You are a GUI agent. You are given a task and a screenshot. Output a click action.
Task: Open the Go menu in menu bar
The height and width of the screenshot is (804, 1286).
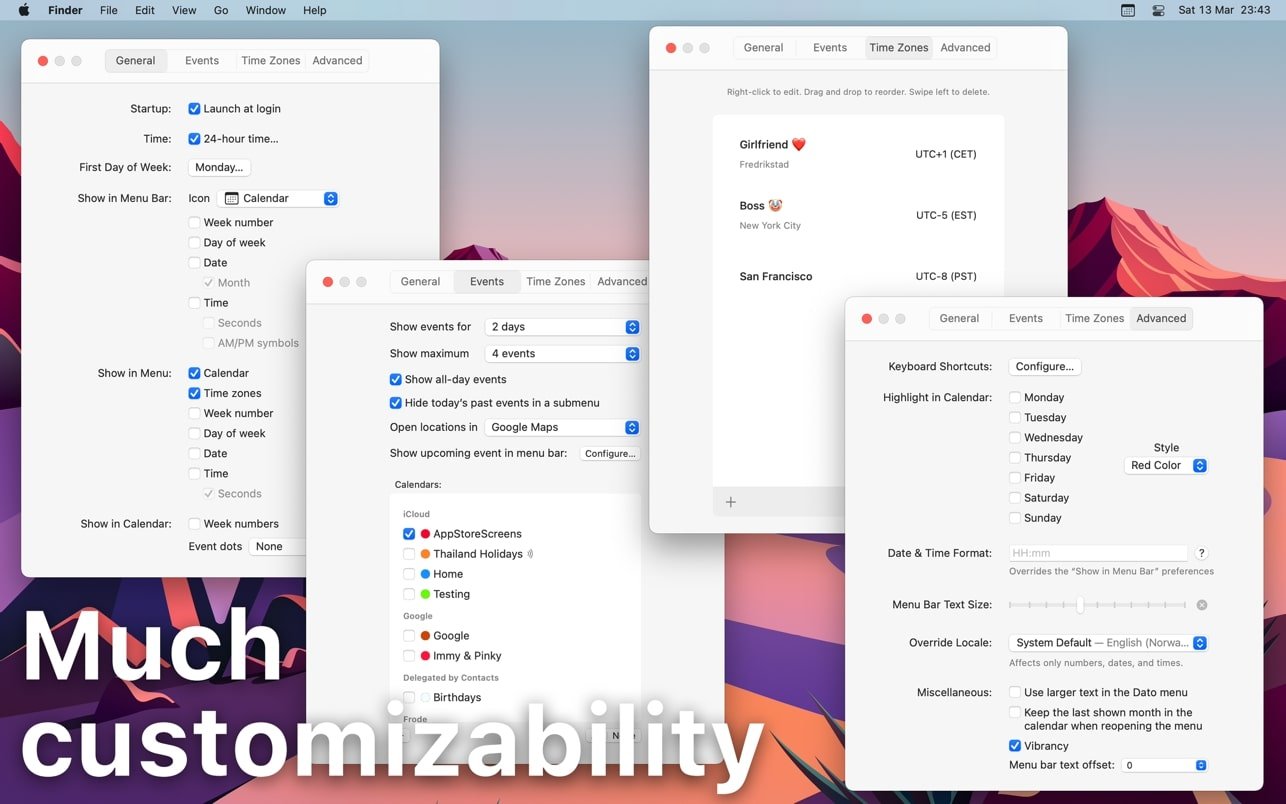(221, 10)
